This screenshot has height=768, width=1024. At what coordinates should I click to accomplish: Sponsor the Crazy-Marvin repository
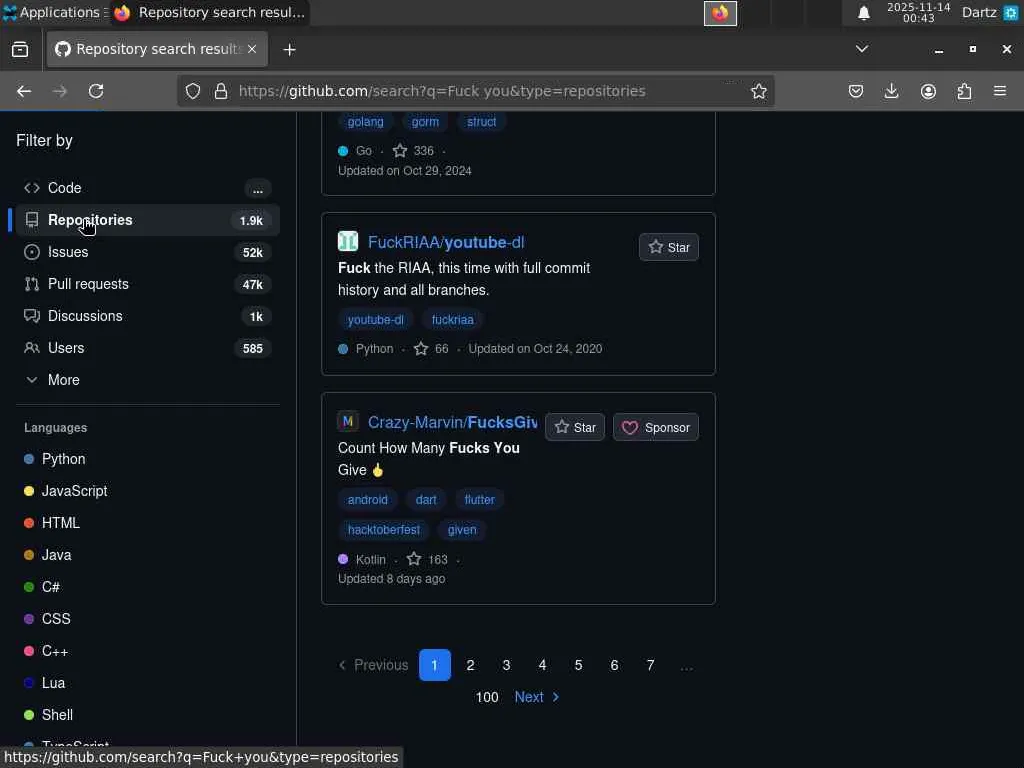pyautogui.click(x=656, y=428)
